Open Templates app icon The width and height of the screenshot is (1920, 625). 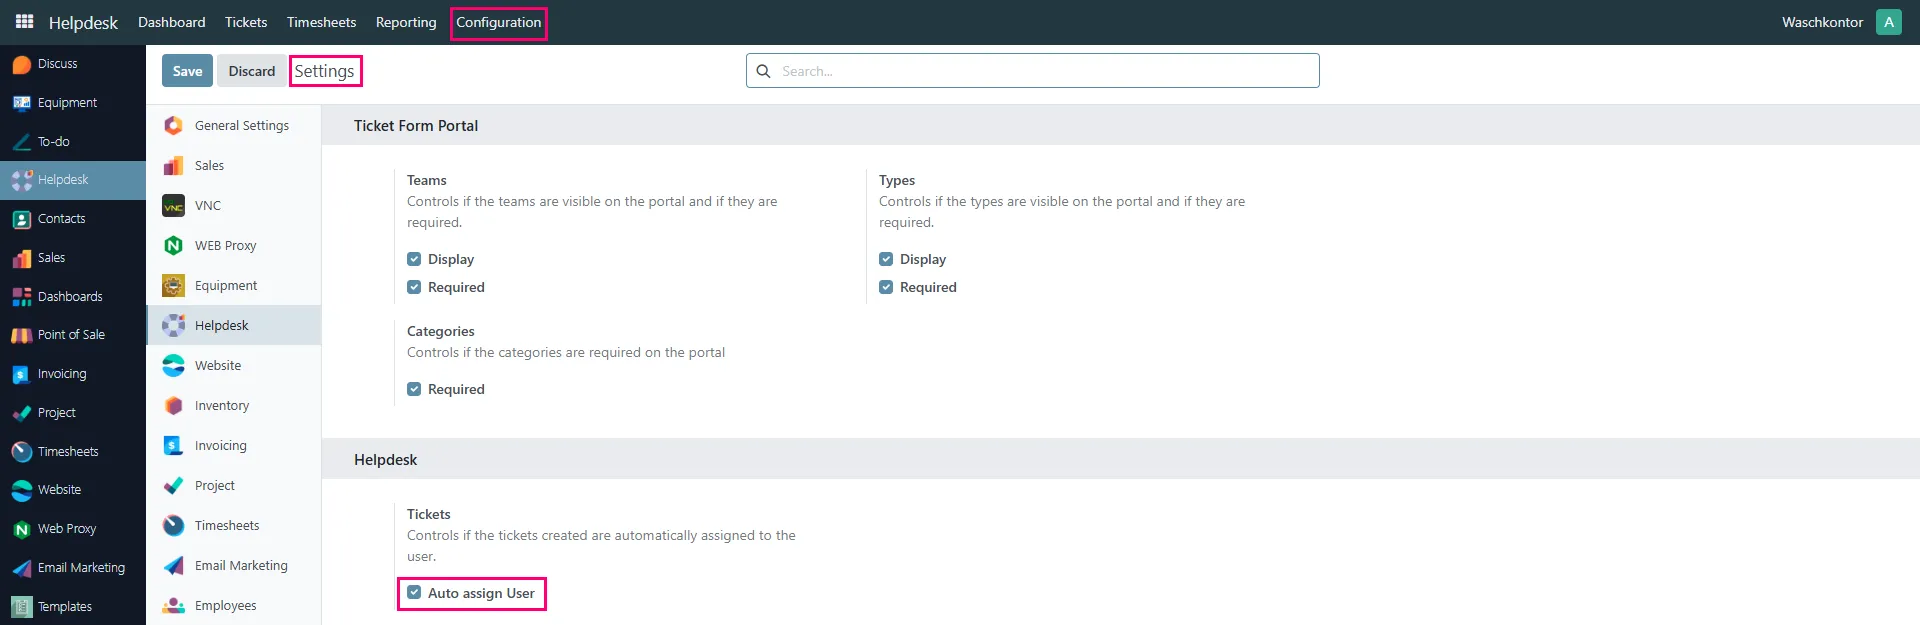pos(22,607)
